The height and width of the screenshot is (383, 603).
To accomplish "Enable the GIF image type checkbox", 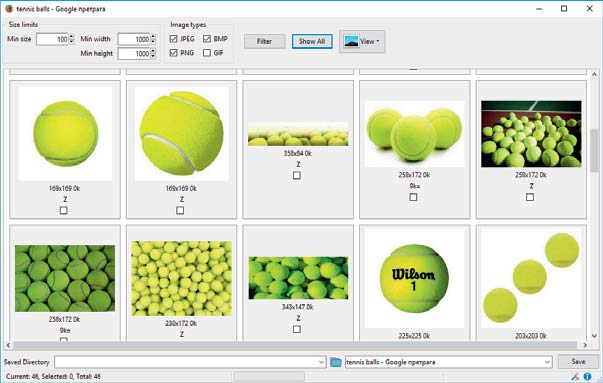I will pyautogui.click(x=207, y=53).
